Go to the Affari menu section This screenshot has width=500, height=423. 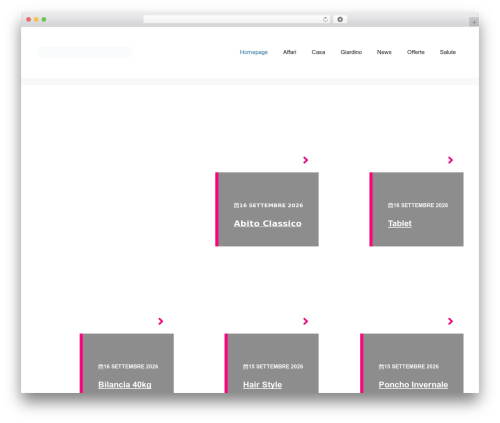289,52
